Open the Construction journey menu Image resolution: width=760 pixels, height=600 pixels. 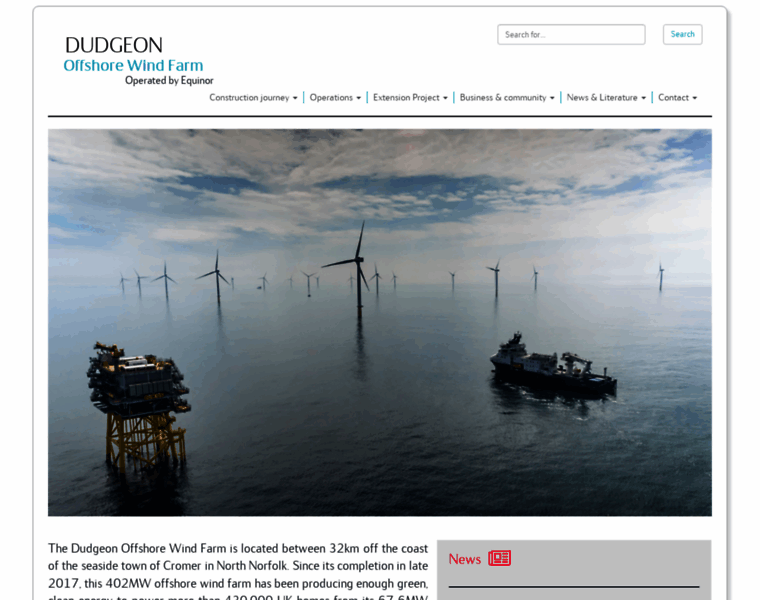(253, 97)
